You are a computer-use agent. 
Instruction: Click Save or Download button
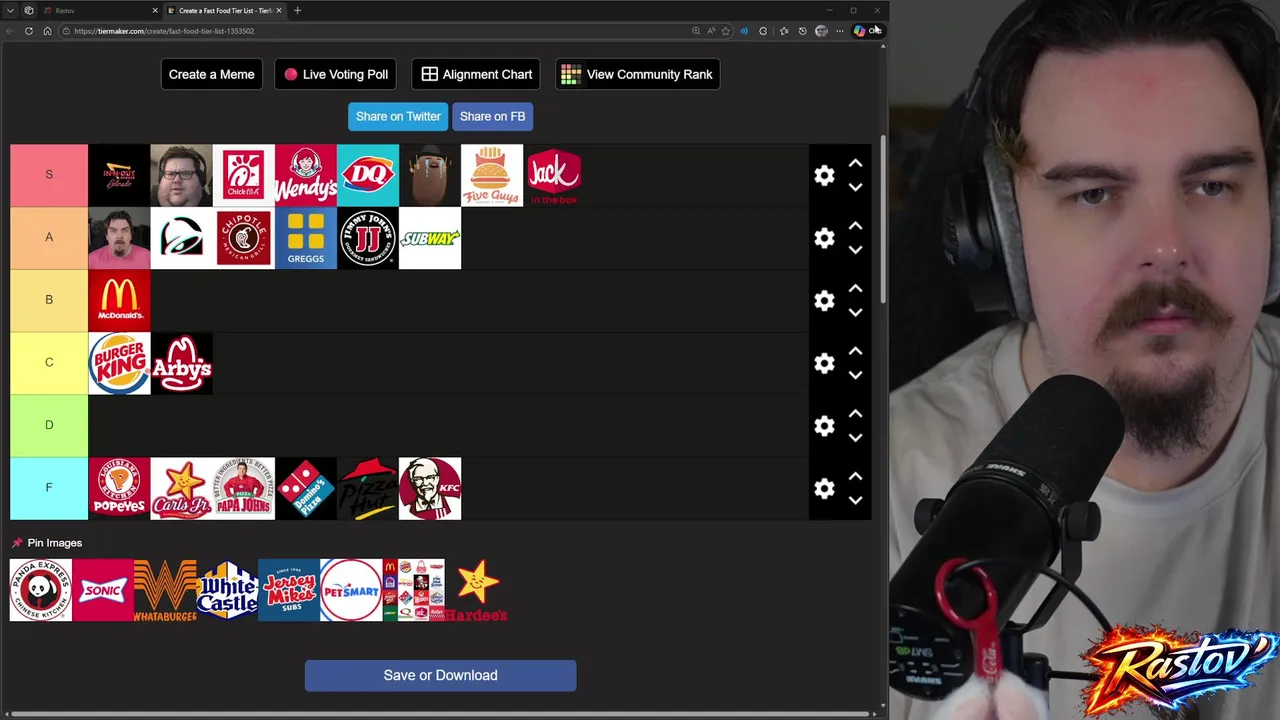(x=440, y=675)
